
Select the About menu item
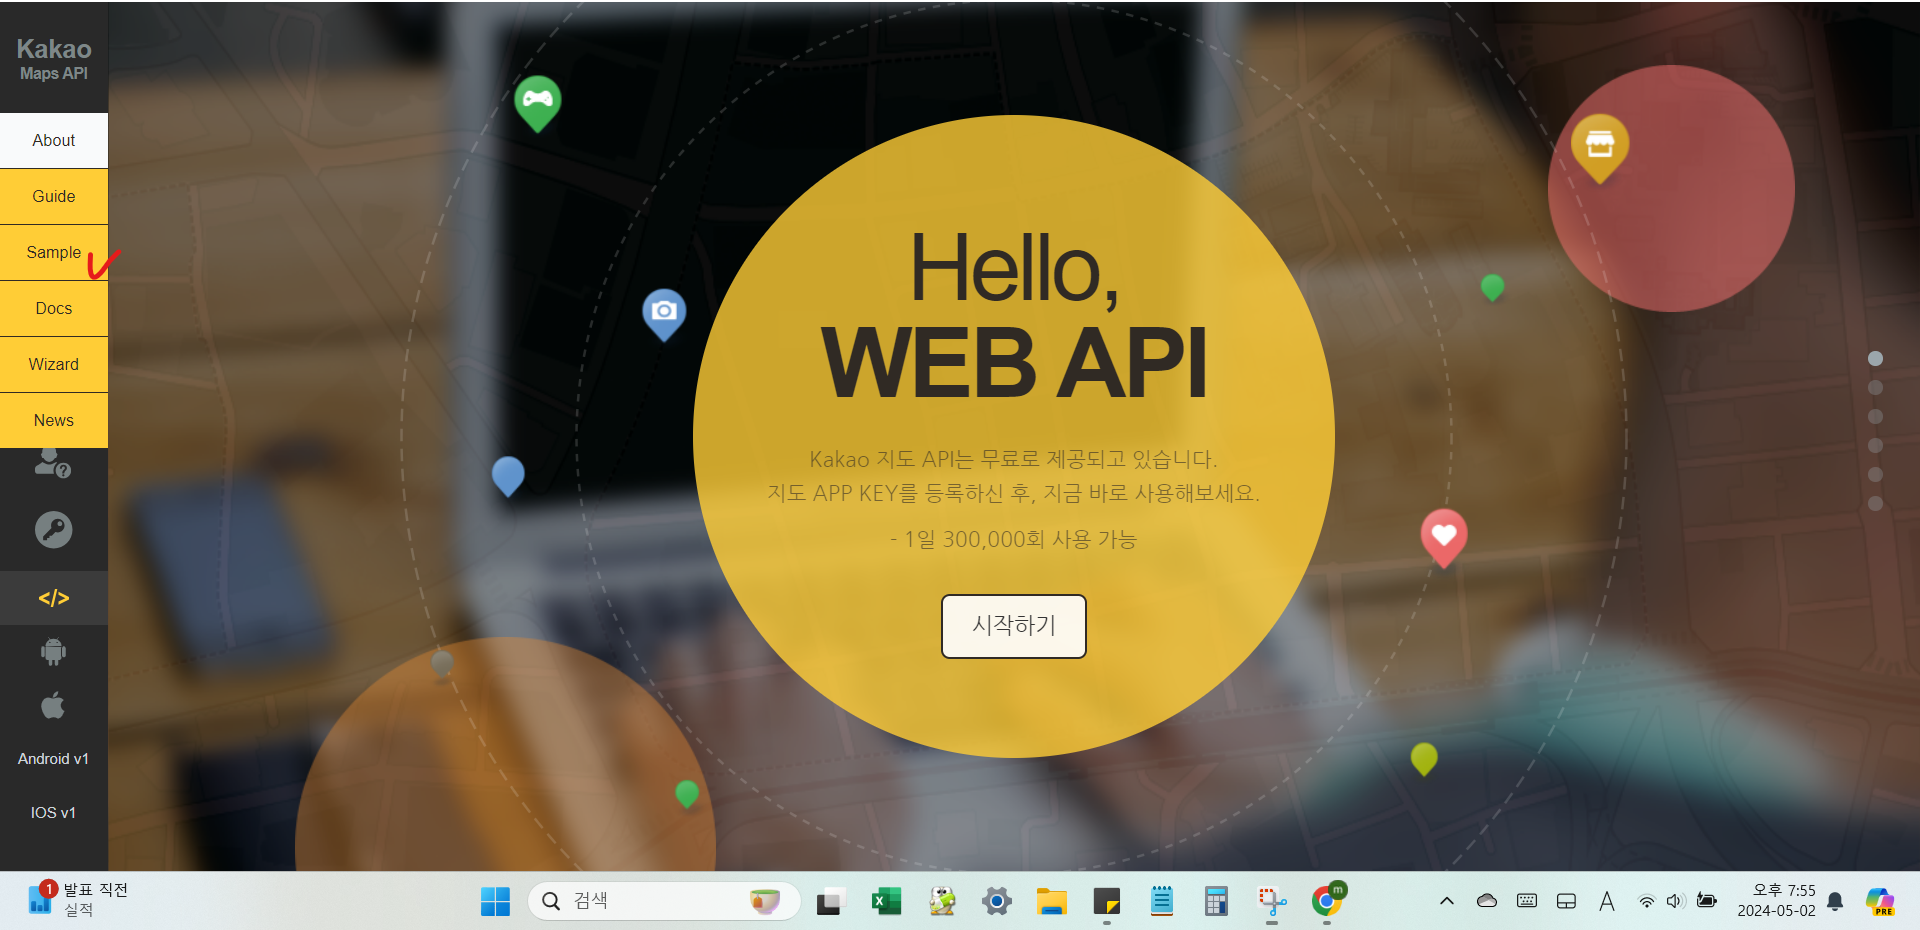(54, 141)
